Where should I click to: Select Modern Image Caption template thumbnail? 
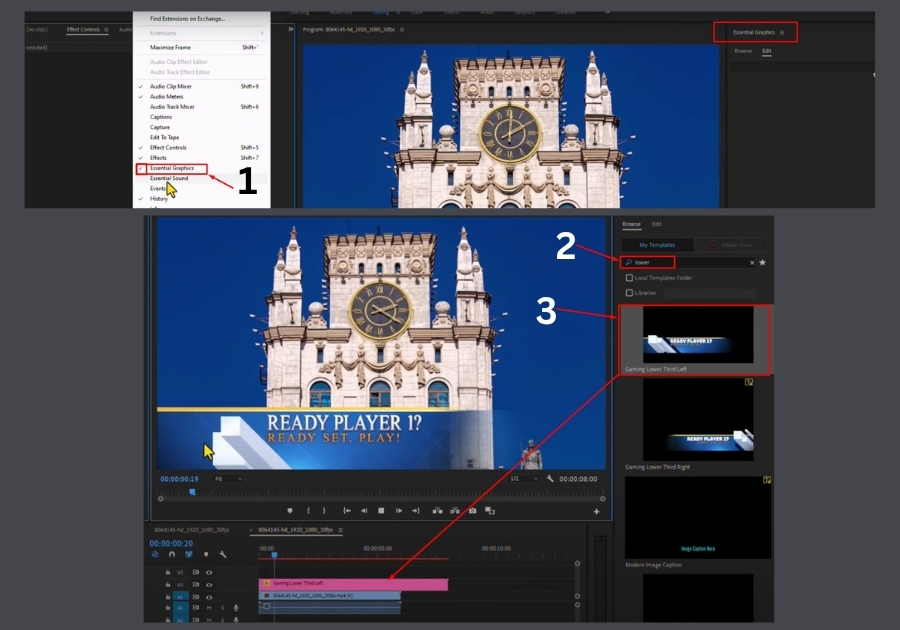[698, 518]
